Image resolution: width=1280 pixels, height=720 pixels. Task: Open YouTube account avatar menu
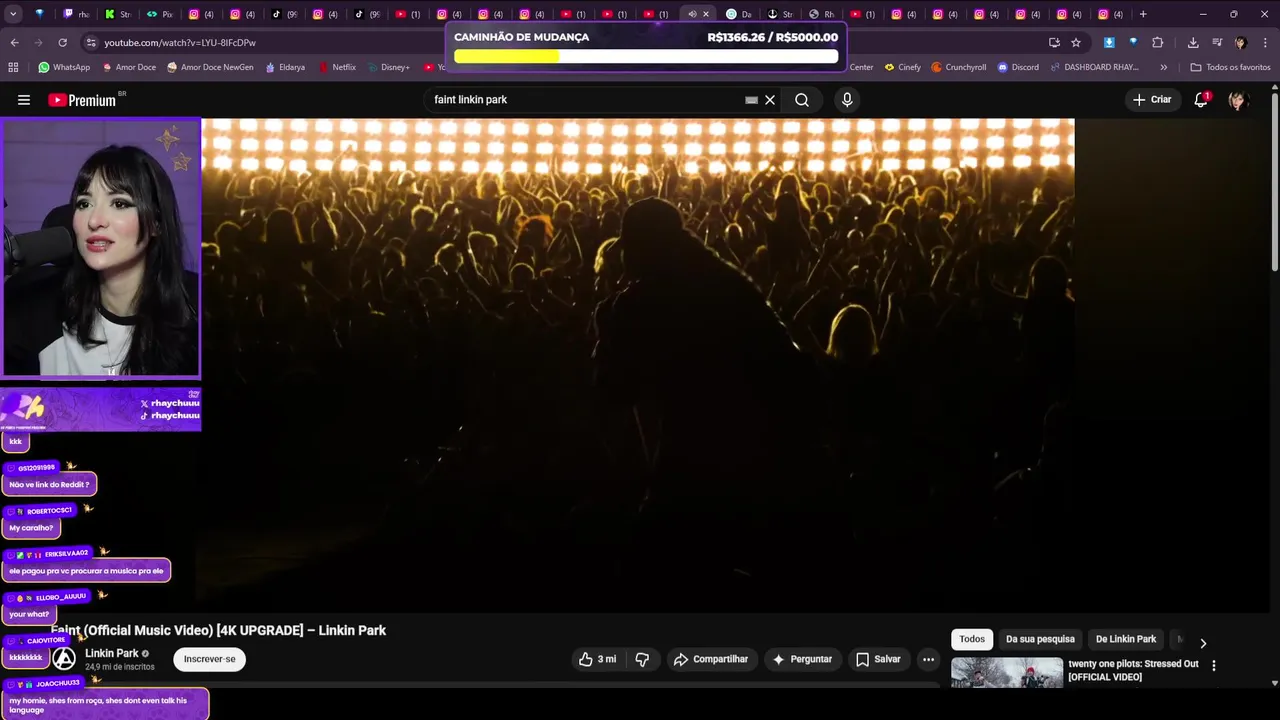click(1237, 100)
